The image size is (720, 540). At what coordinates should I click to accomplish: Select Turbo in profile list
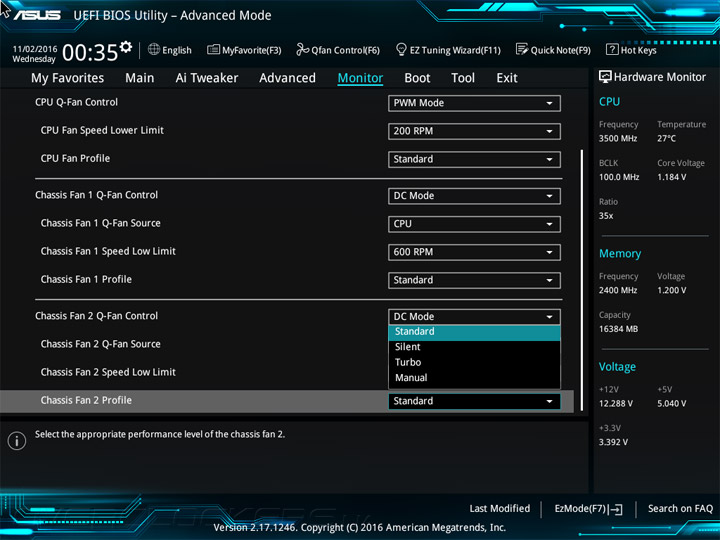point(474,363)
